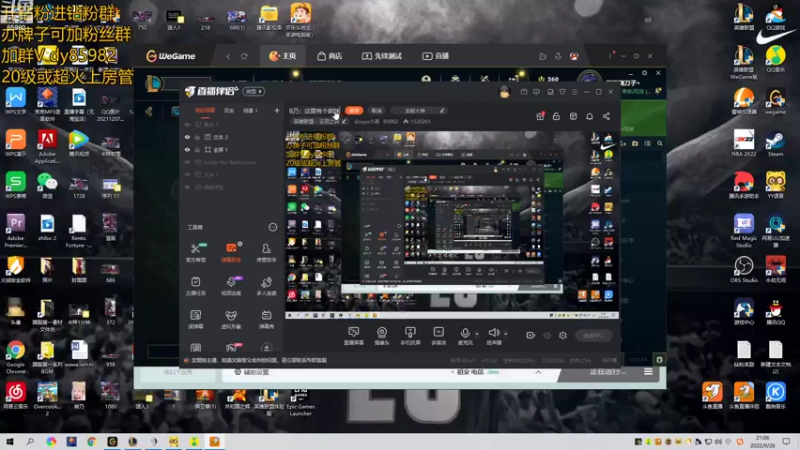Image resolution: width=800 pixels, height=450 pixels.
Task: Mute the 麦克风 microphone
Action: [x=465, y=336]
